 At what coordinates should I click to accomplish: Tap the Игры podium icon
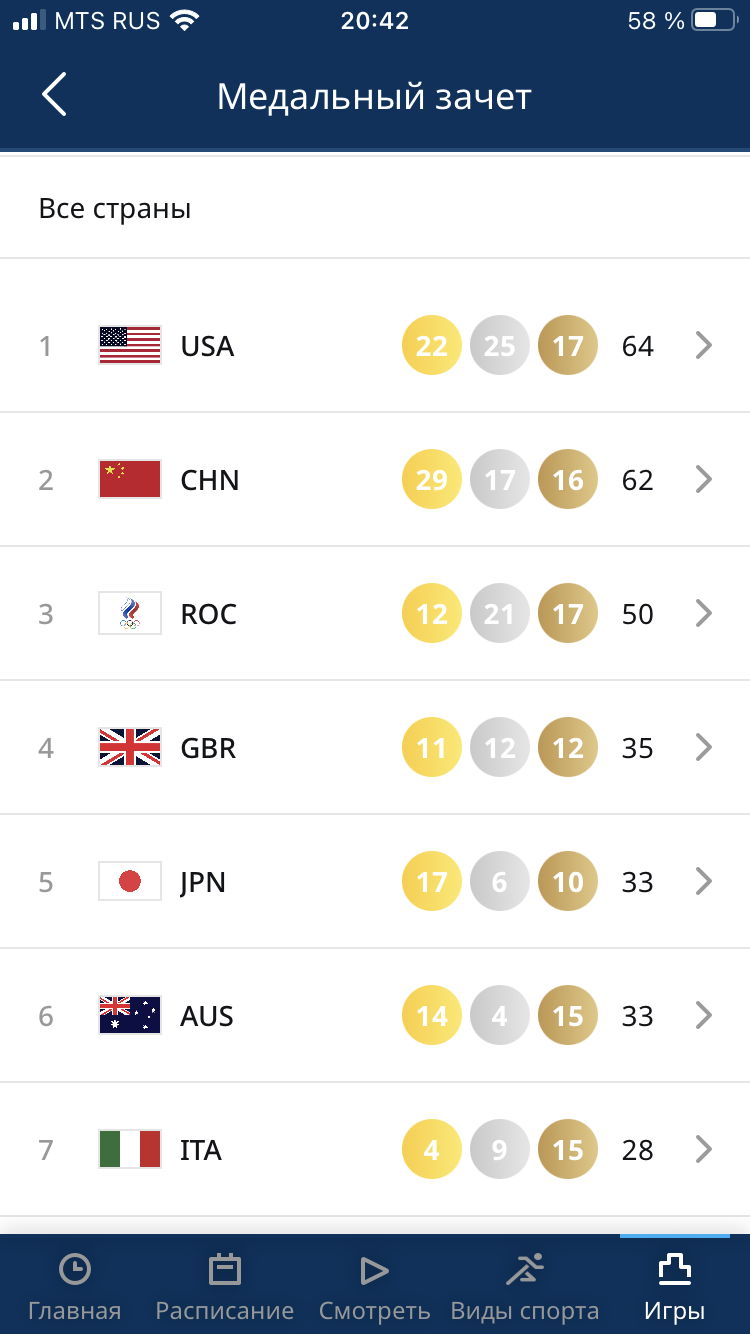[x=674, y=1270]
